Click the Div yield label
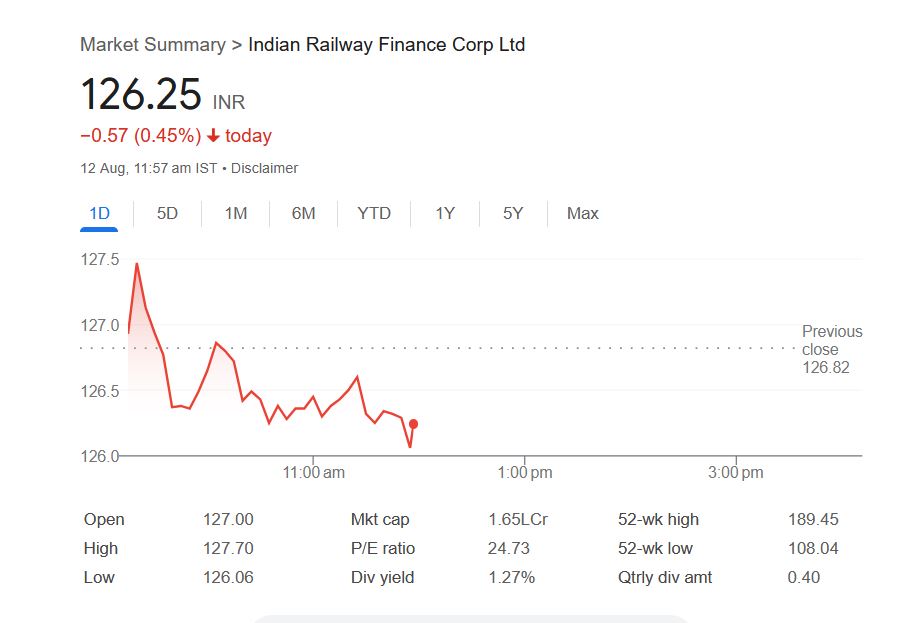Image resolution: width=922 pixels, height=623 pixels. pyautogui.click(x=382, y=577)
